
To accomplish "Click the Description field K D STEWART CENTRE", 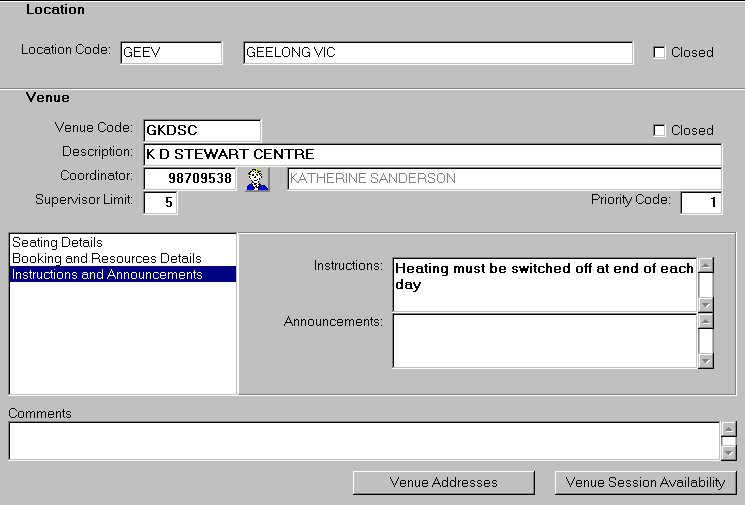I will [432, 155].
